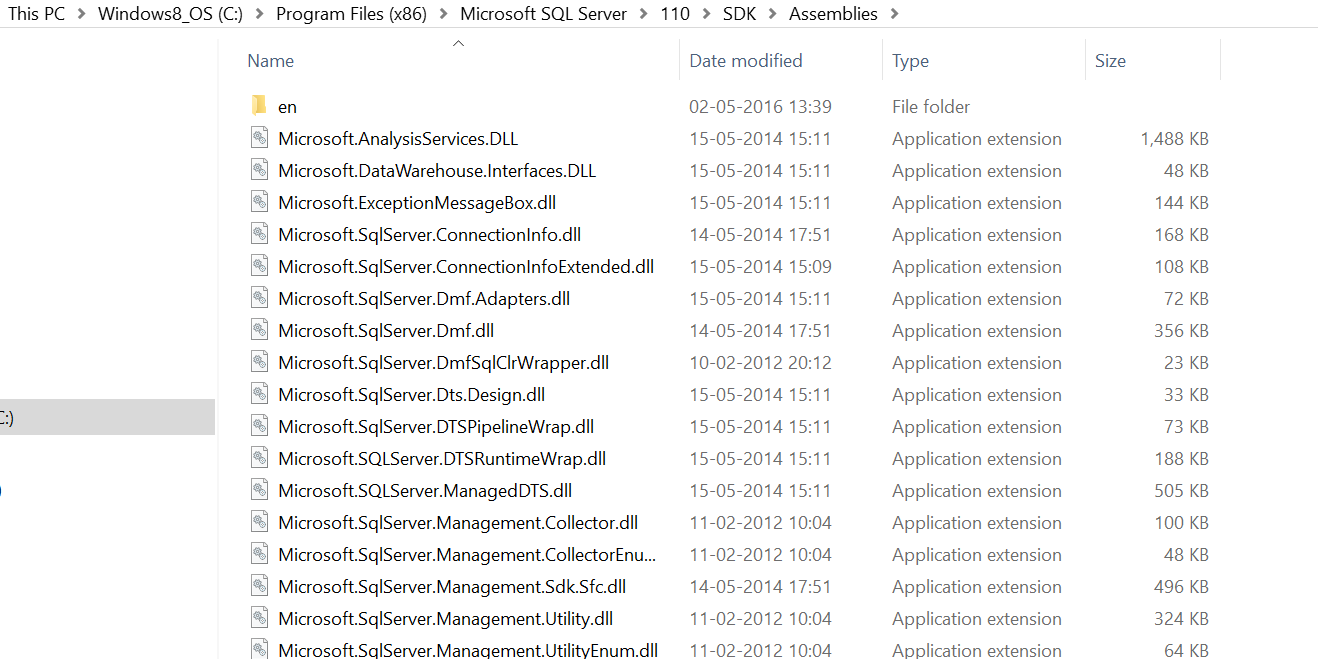Select Microsoft.SqlServer.Management.Utility.dll file name
This screenshot has height=659, width=1318.
[x=446, y=619]
